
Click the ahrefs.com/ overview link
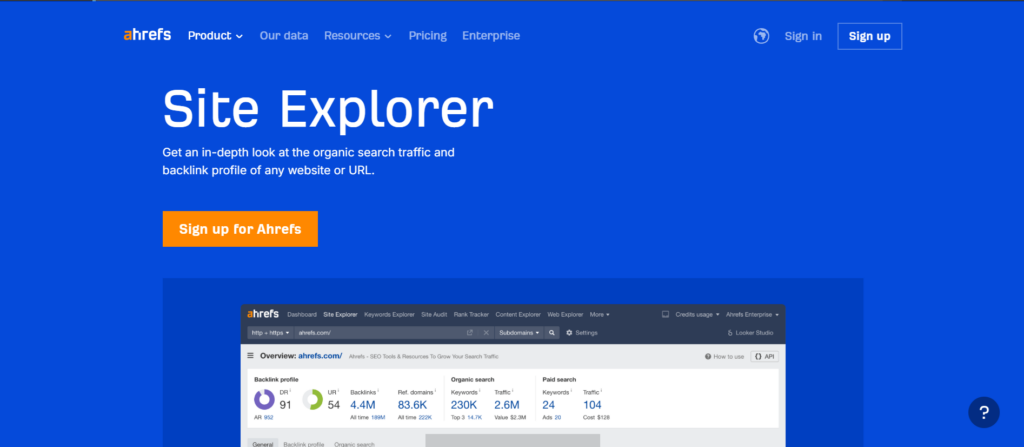click(x=320, y=356)
